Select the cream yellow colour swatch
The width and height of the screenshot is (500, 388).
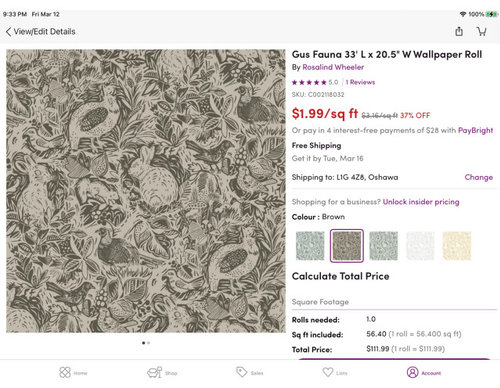point(457,246)
